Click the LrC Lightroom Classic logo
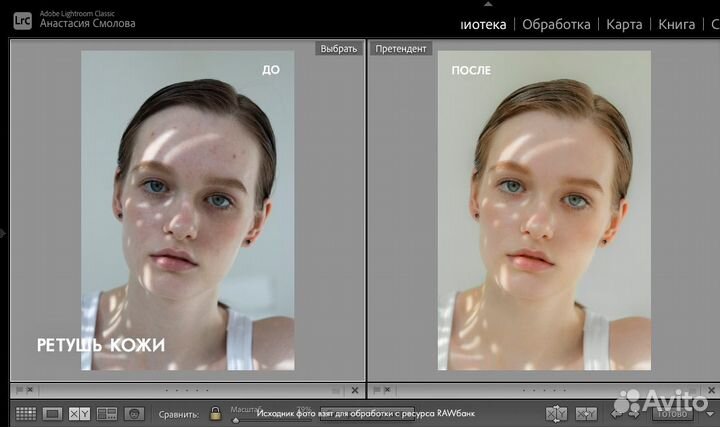This screenshot has height=427, width=720. click(x=22, y=21)
